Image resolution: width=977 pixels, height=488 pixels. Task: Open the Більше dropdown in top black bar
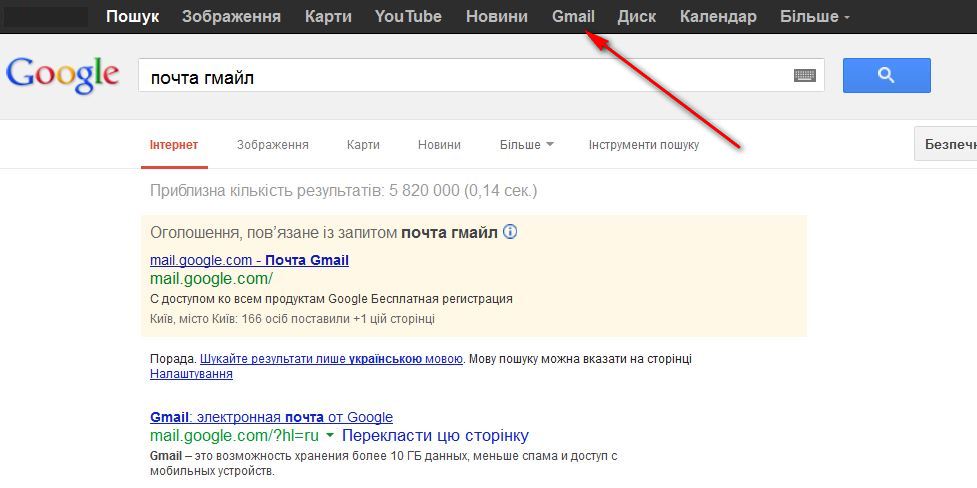pyautogui.click(x=814, y=17)
